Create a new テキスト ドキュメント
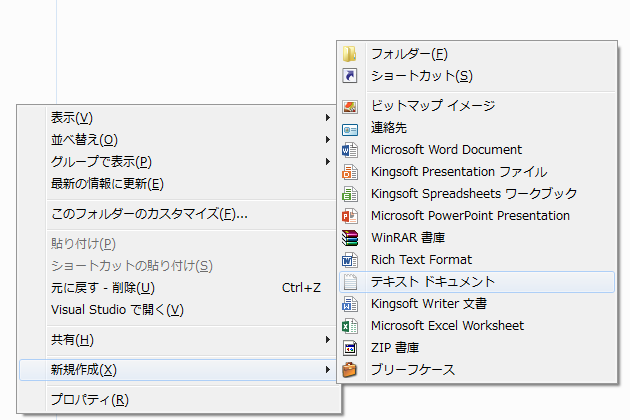Screen dimensions: 630x420 click(477, 282)
